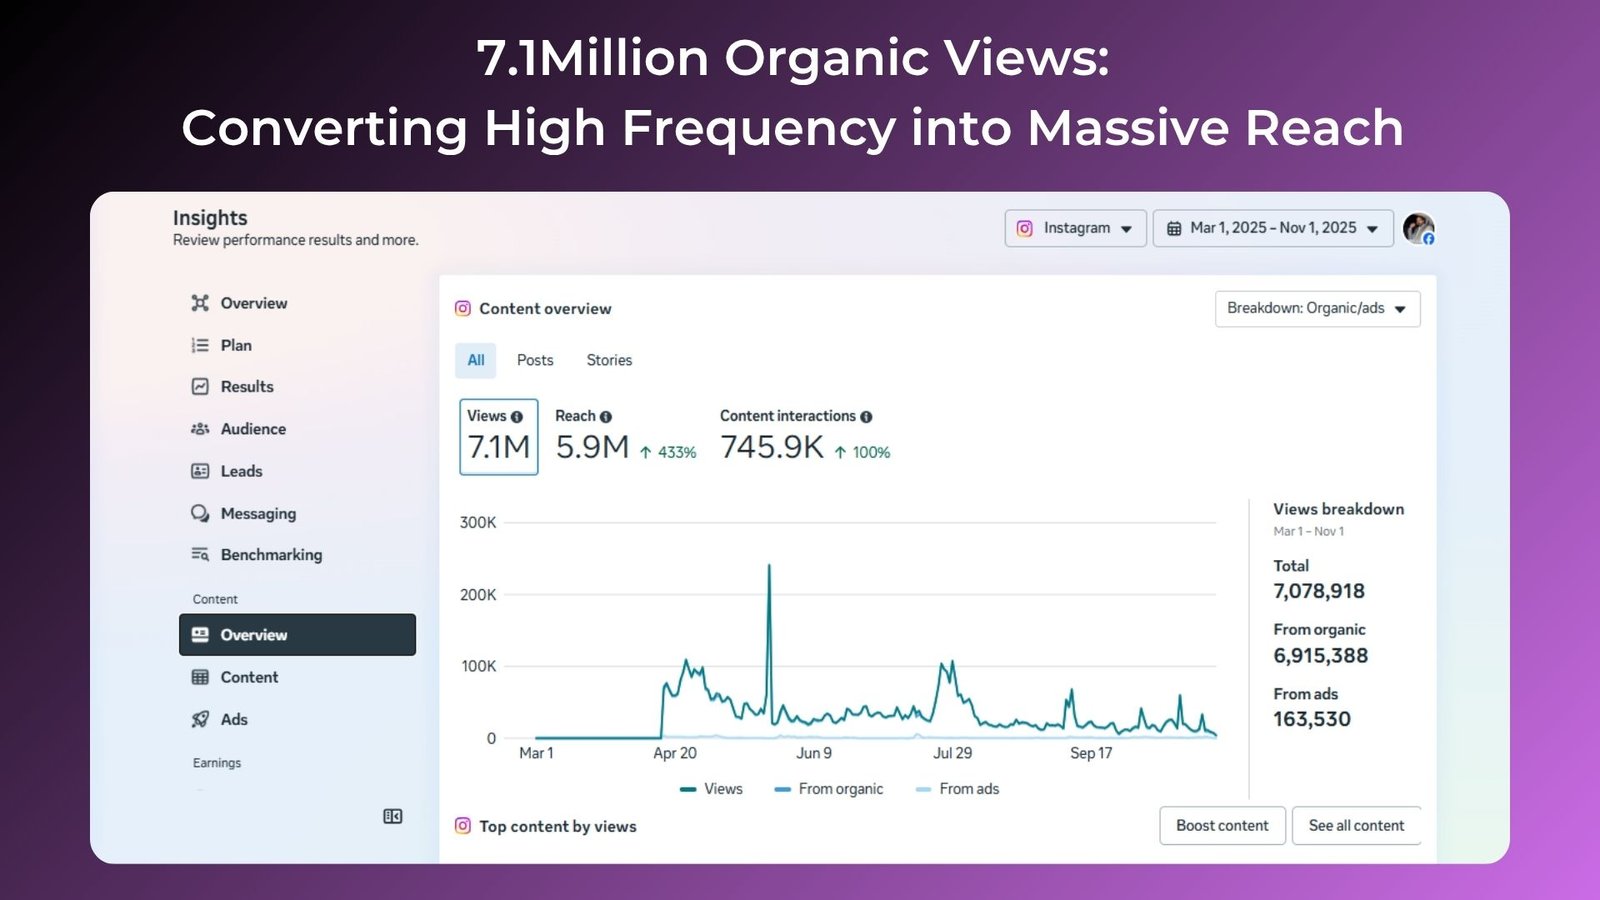This screenshot has height=900, width=1600.
Task: Expand the Breakdown: Organic/ads dropdown
Action: (1317, 309)
